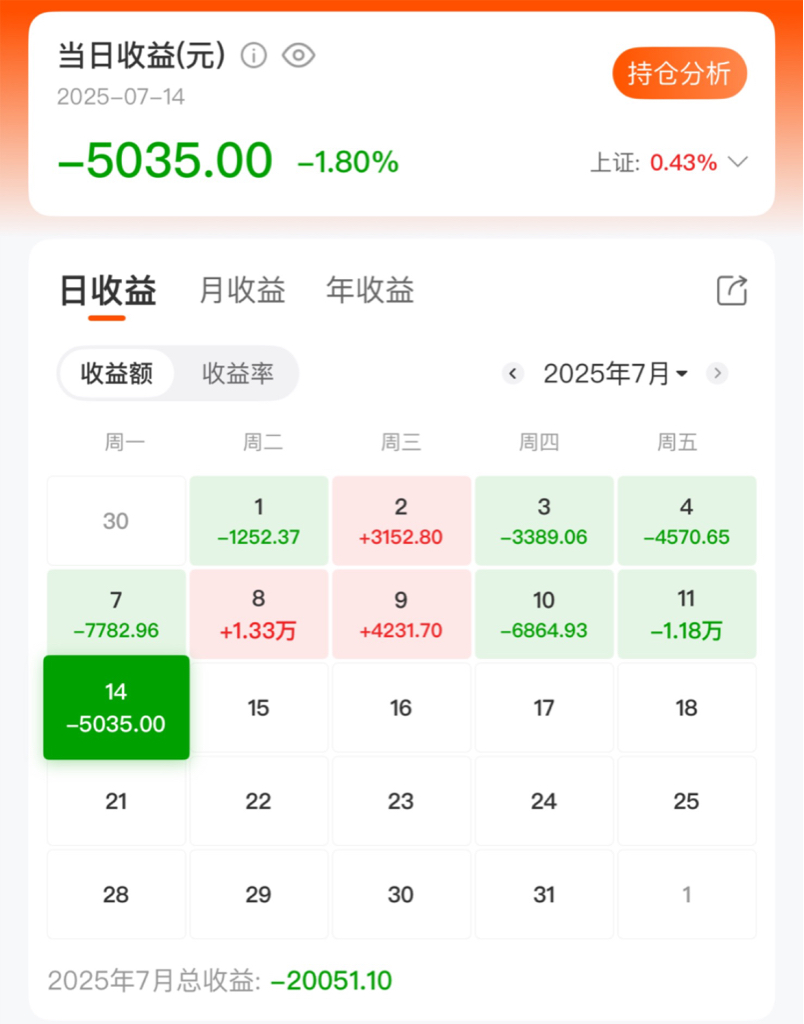Select the day 22 calendar cell
Viewport: 804px width, 1024px height.
click(x=259, y=801)
